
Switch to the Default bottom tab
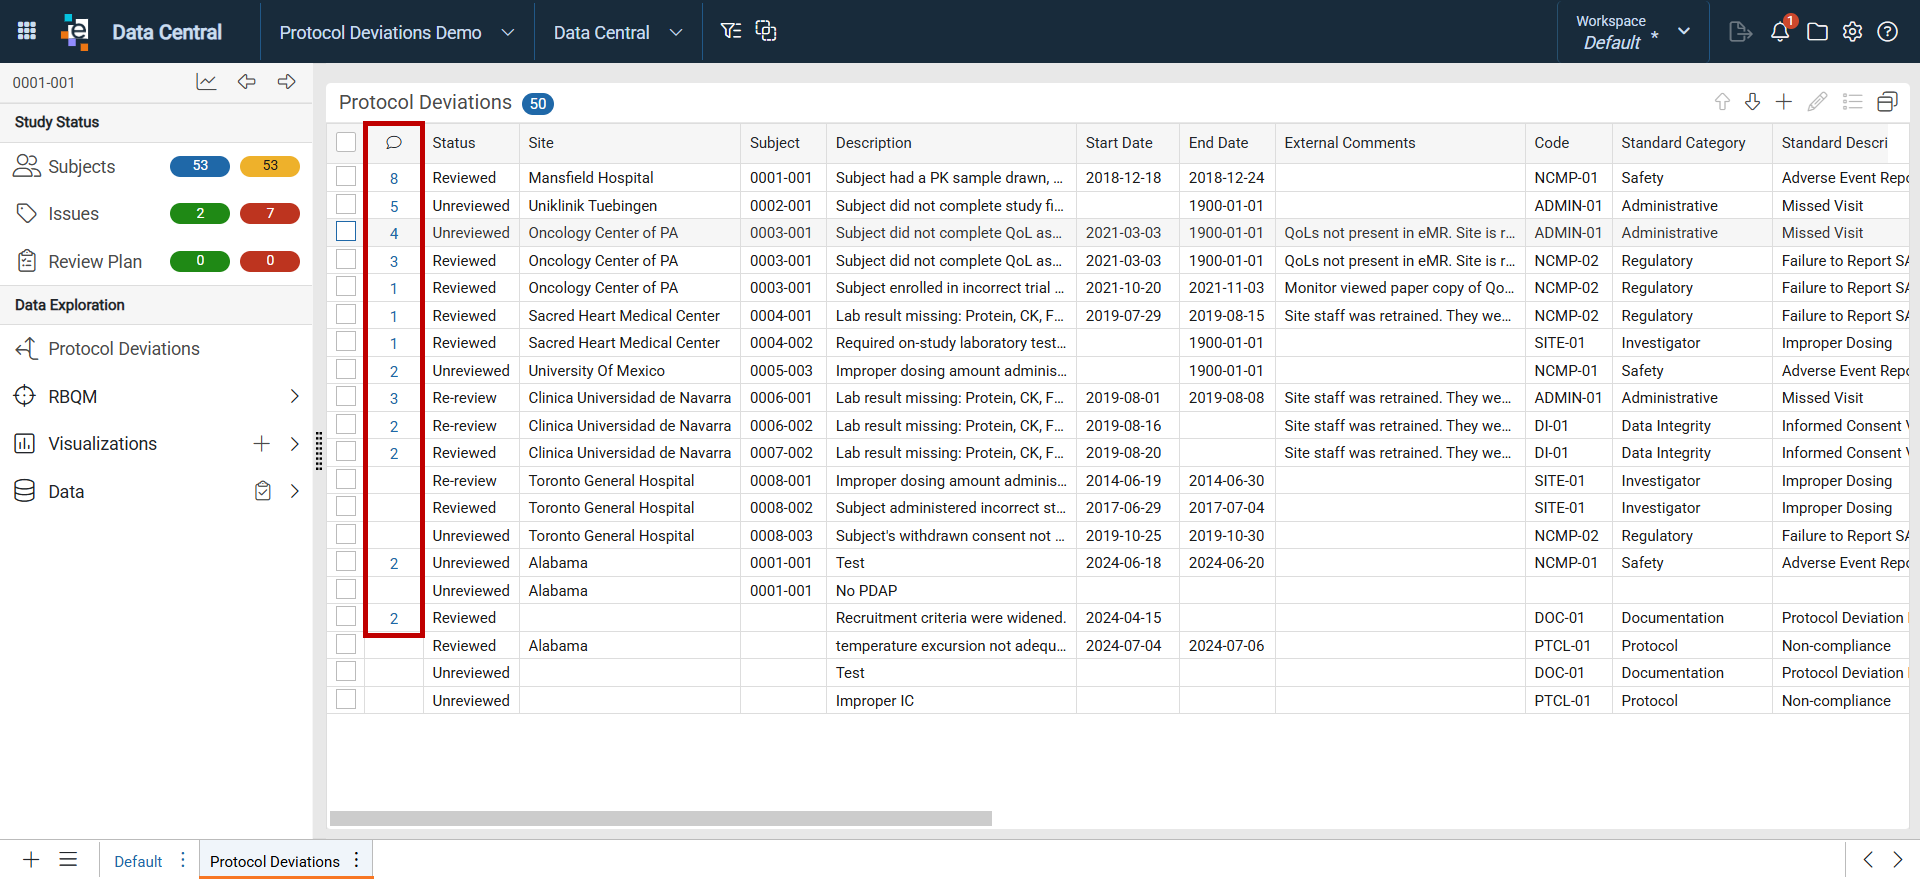tap(138, 861)
